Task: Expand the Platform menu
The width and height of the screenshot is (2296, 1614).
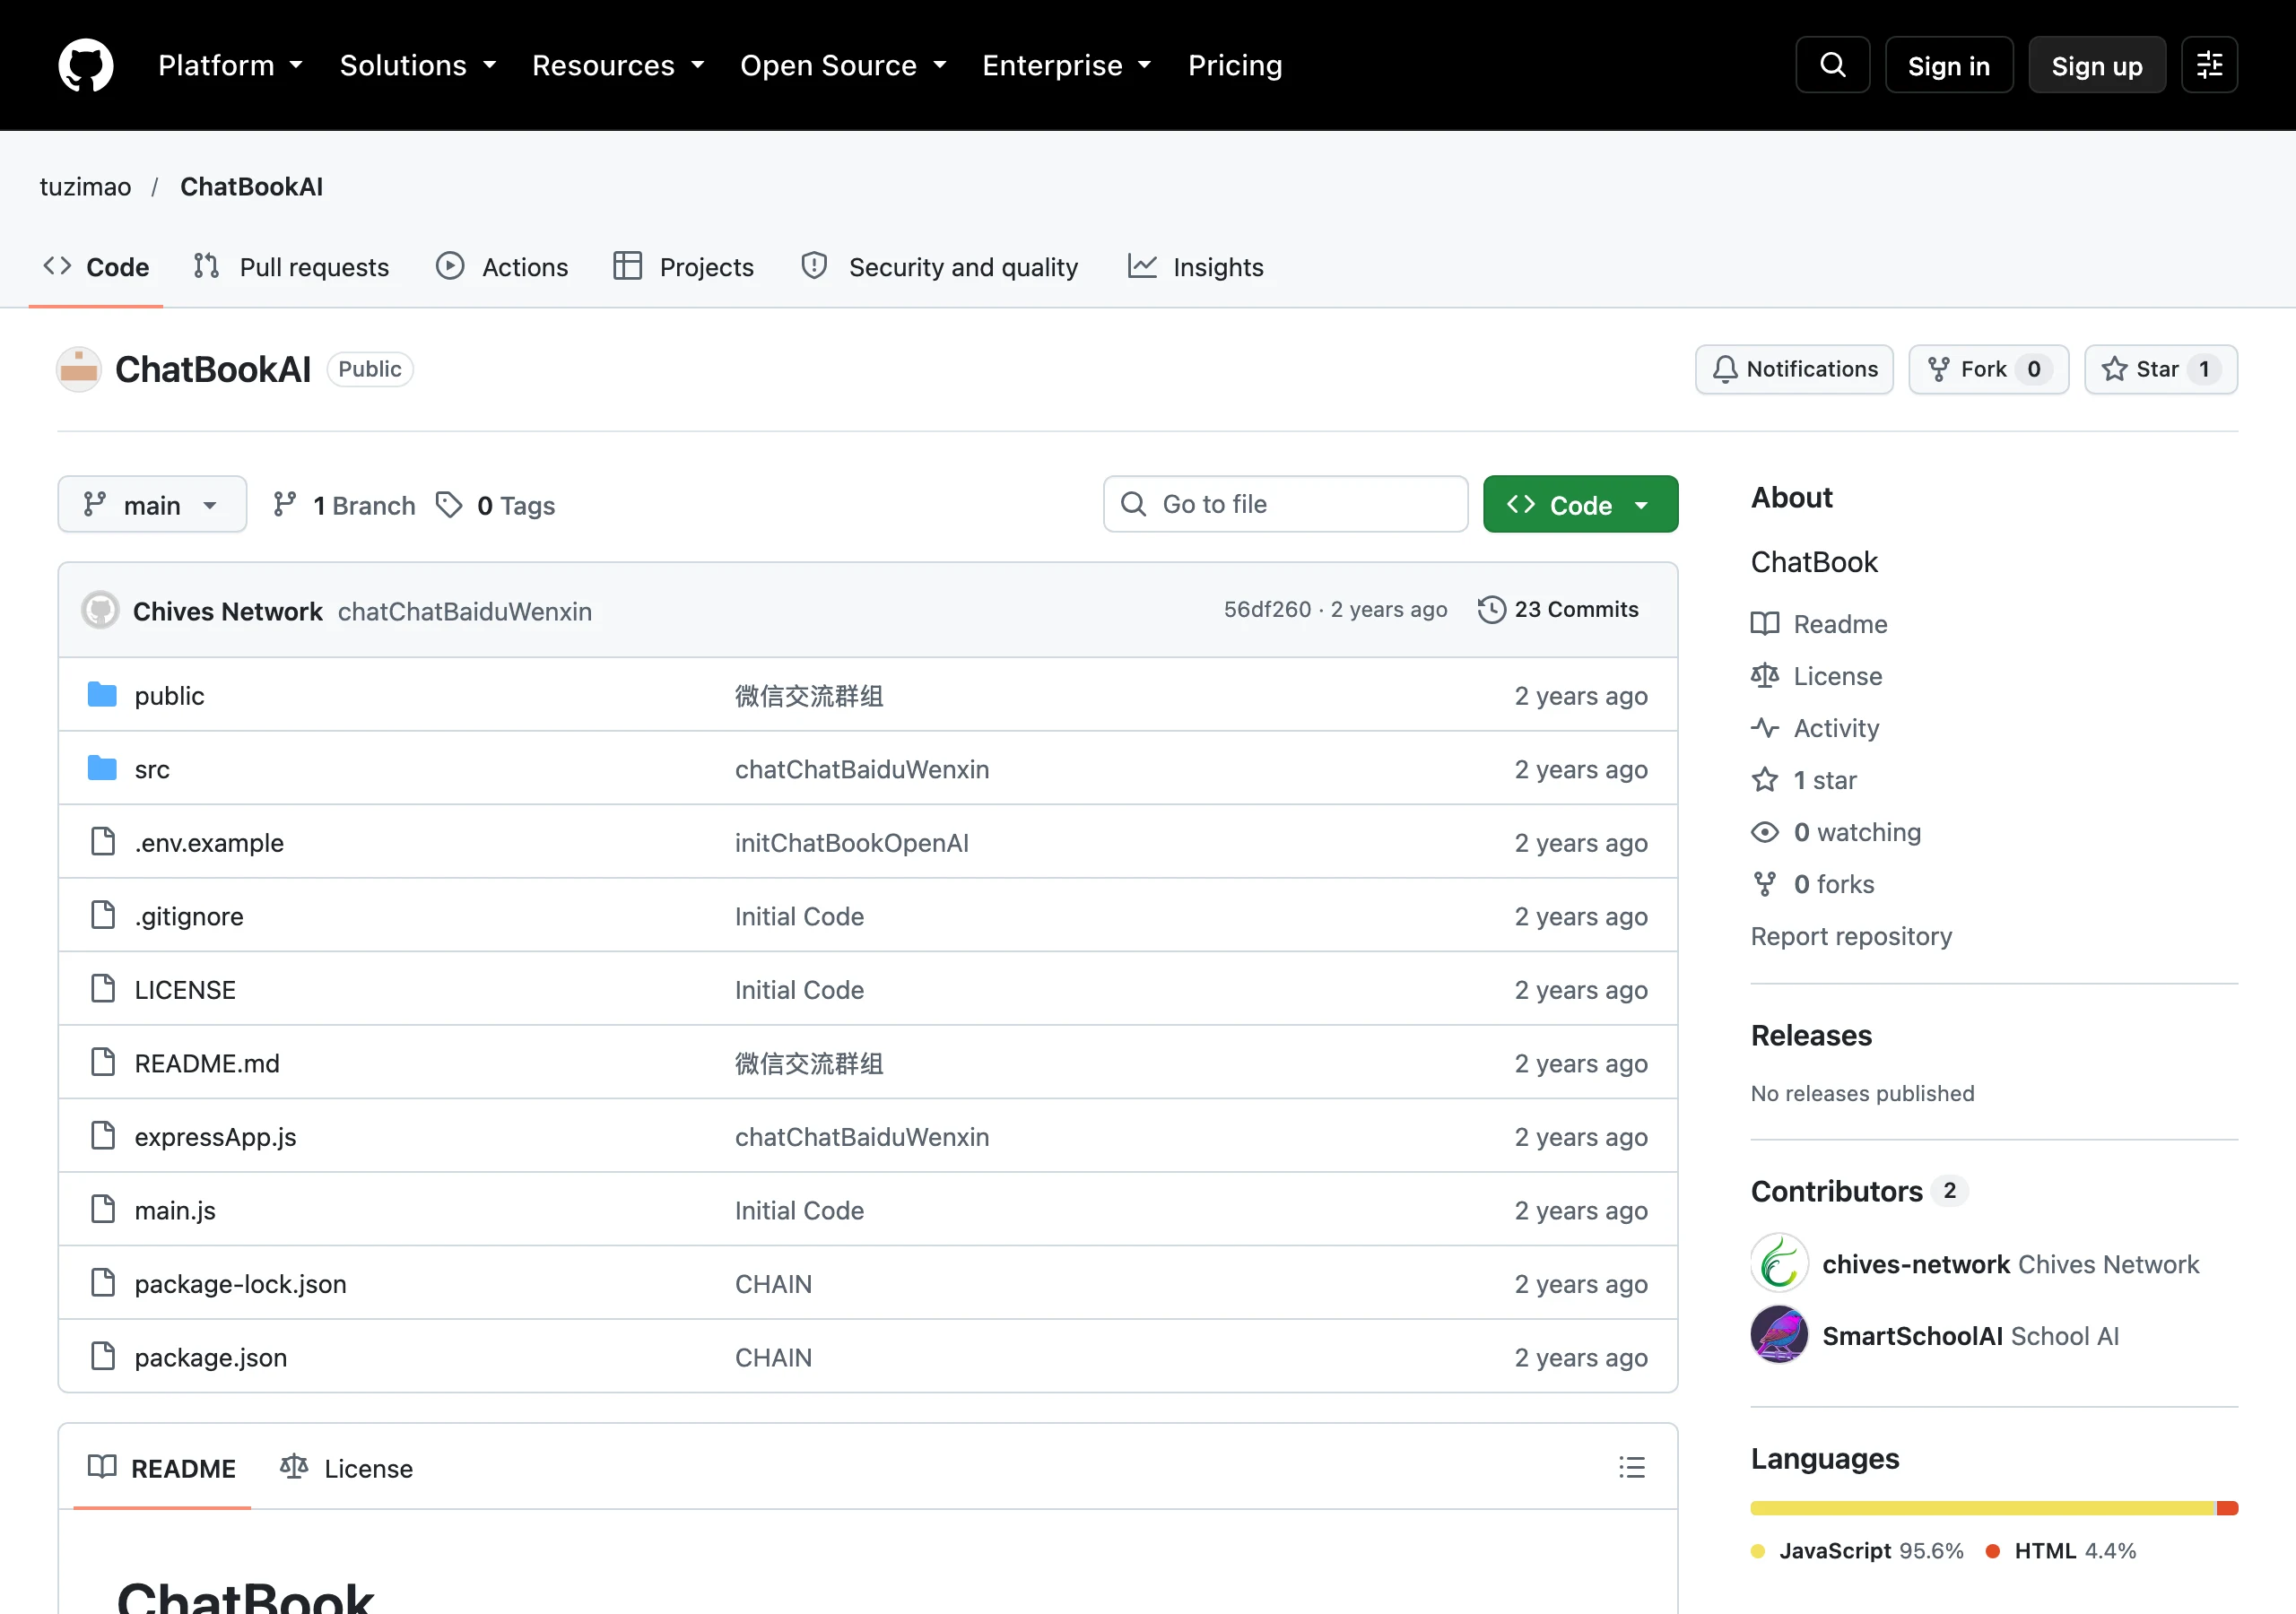Action: click(230, 65)
